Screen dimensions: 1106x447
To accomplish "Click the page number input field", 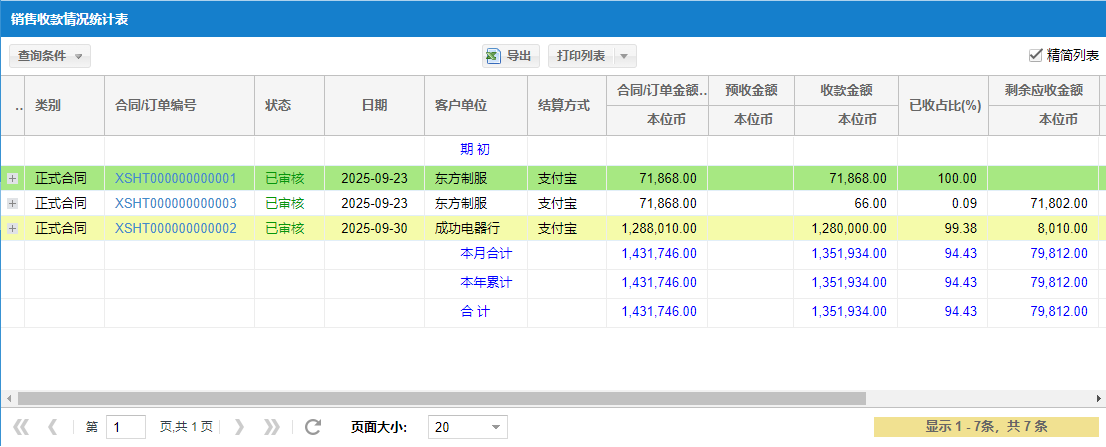I will coord(126,427).
